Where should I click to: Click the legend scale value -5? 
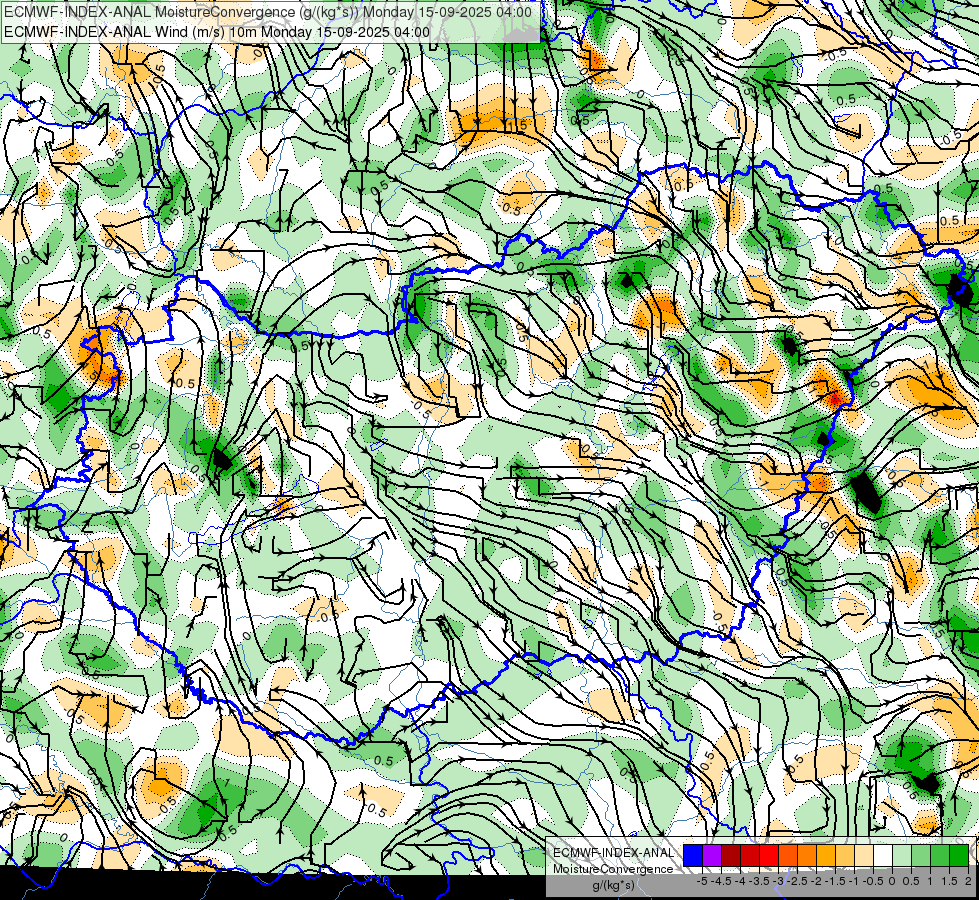[x=702, y=881]
